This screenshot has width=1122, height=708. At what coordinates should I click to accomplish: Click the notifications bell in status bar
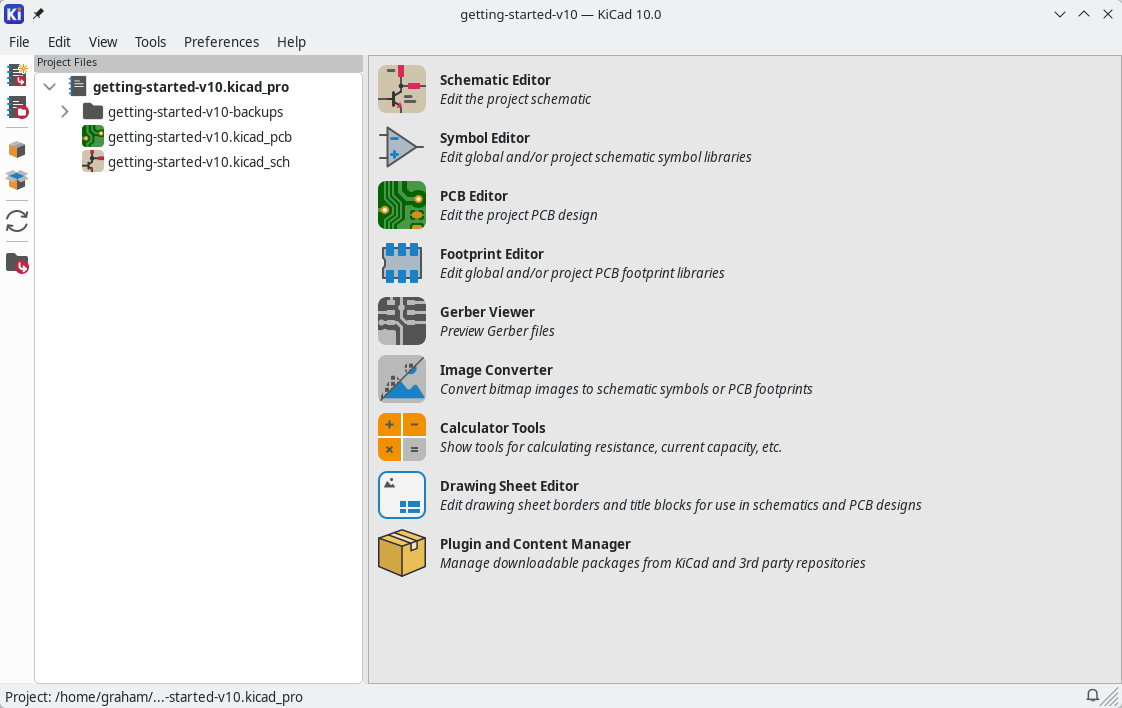(1093, 696)
